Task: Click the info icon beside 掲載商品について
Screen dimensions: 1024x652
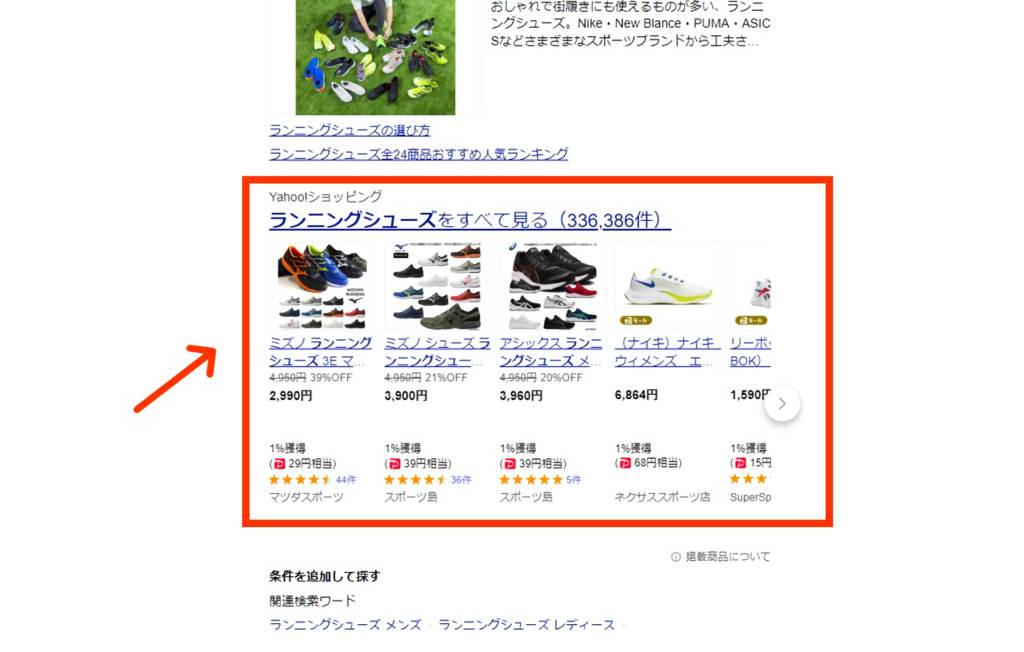Action: tap(675, 557)
